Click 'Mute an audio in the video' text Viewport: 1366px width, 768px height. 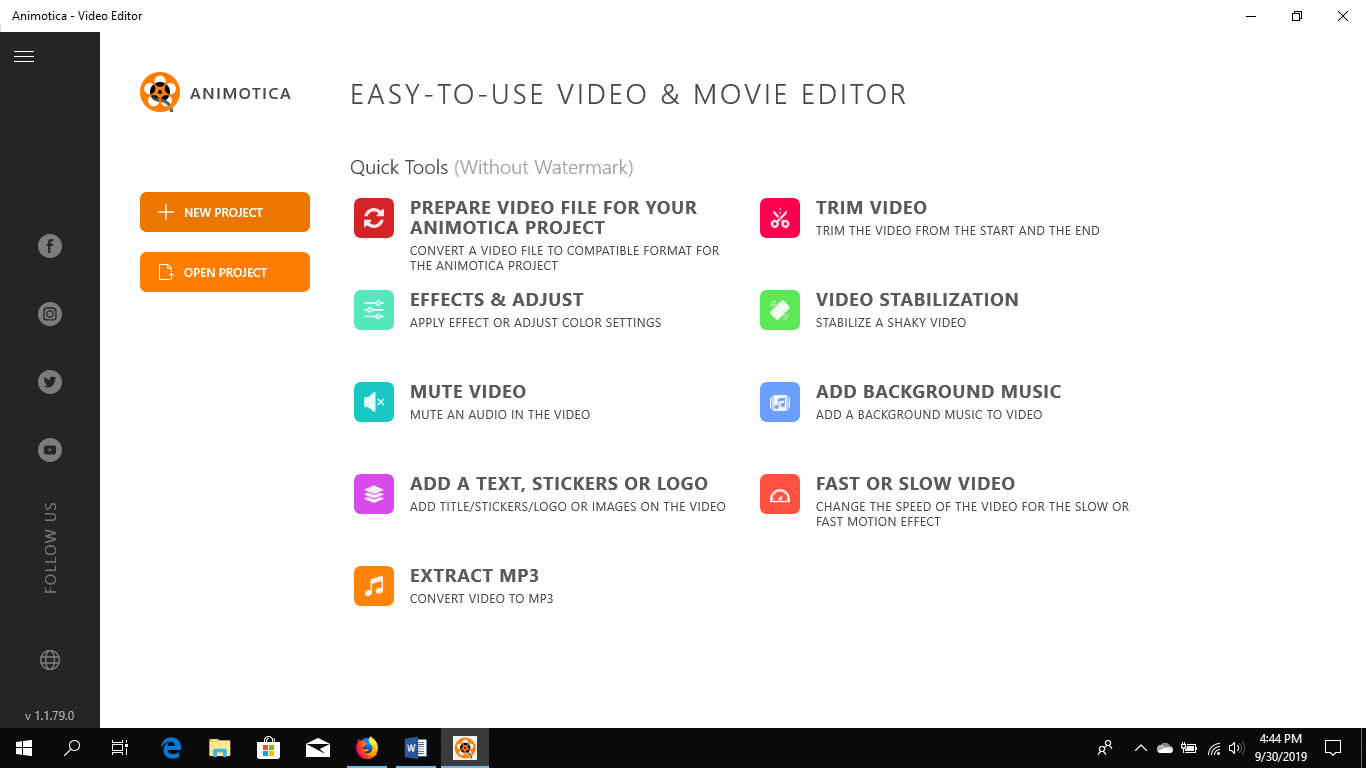coord(500,415)
